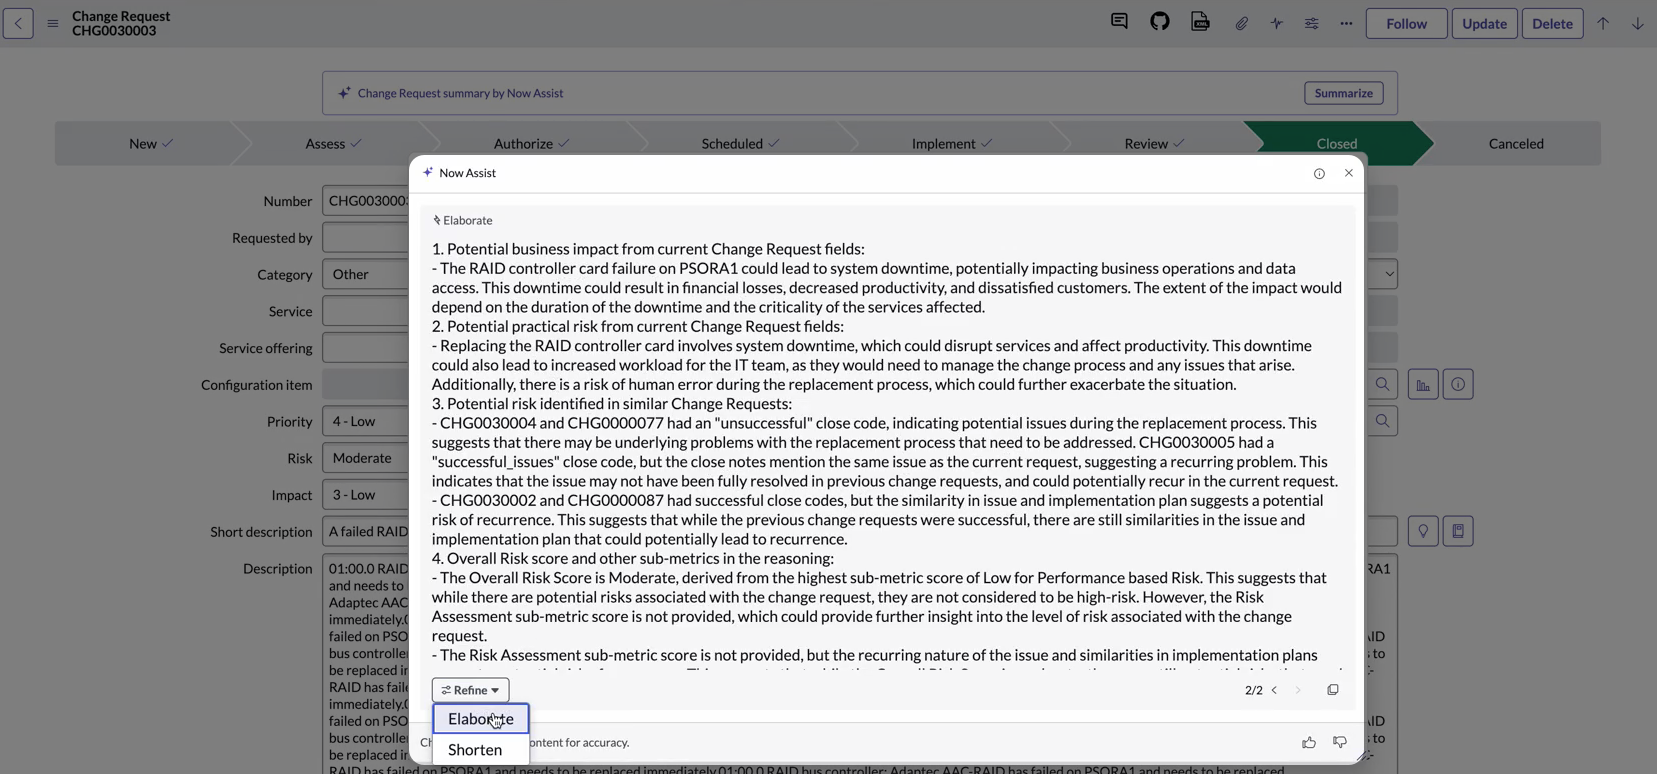The height and width of the screenshot is (774, 1657).
Task: Go to previous record with up arrow
Action: (x=1603, y=23)
